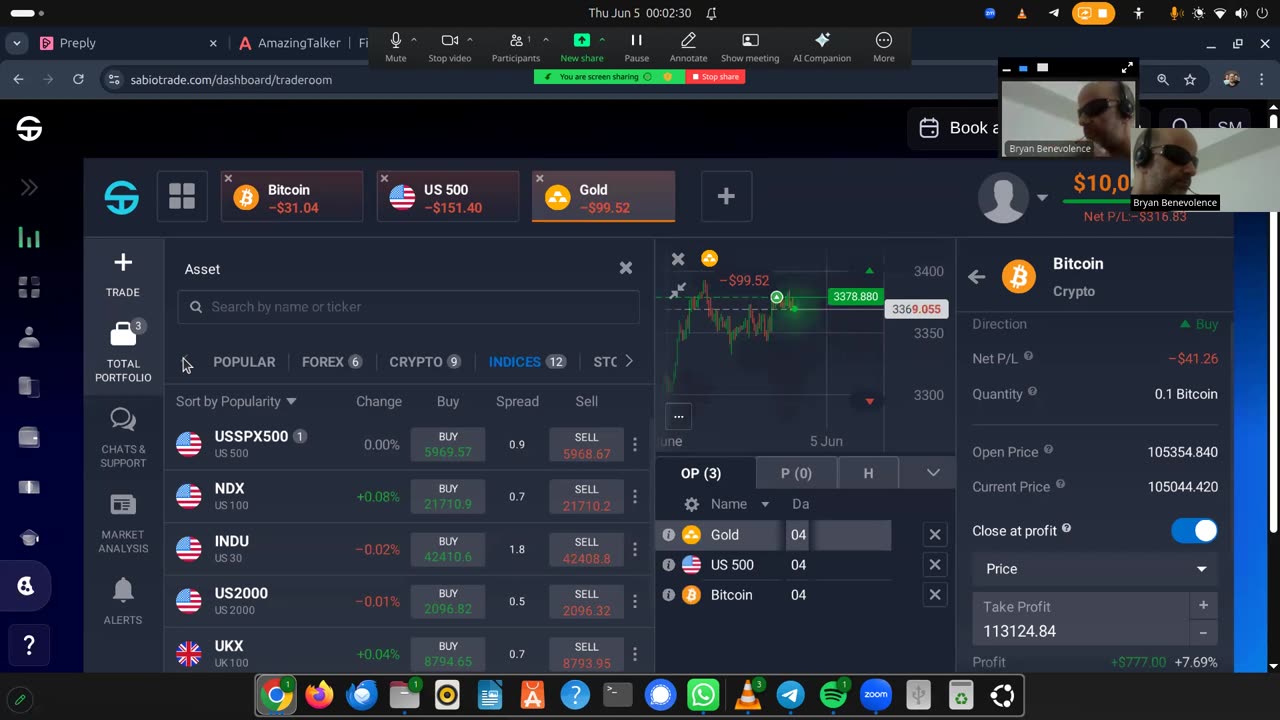Viewport: 1280px width, 720px height.
Task: Show previous asset categories with left arrow
Action: (x=184, y=362)
